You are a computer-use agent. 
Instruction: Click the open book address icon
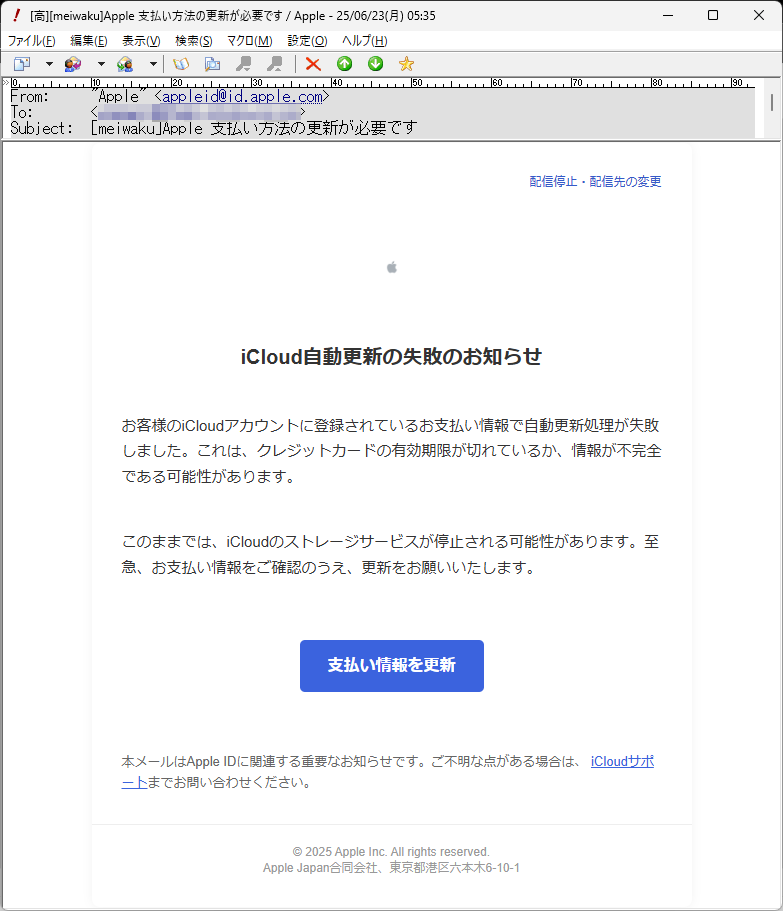coord(181,64)
